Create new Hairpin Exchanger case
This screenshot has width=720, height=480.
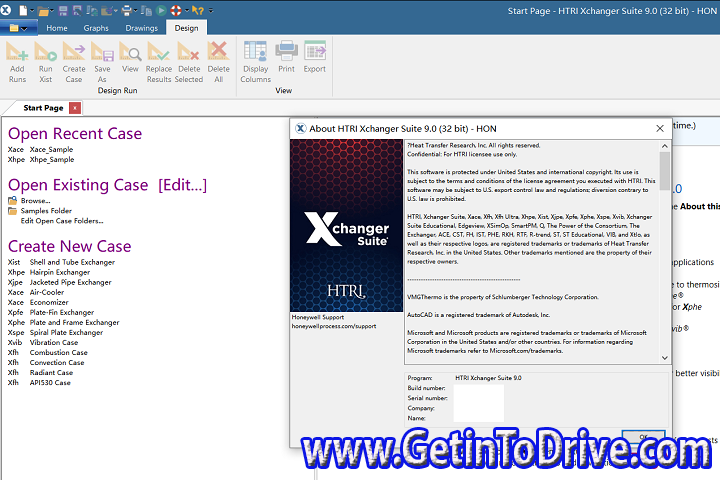pos(60,272)
